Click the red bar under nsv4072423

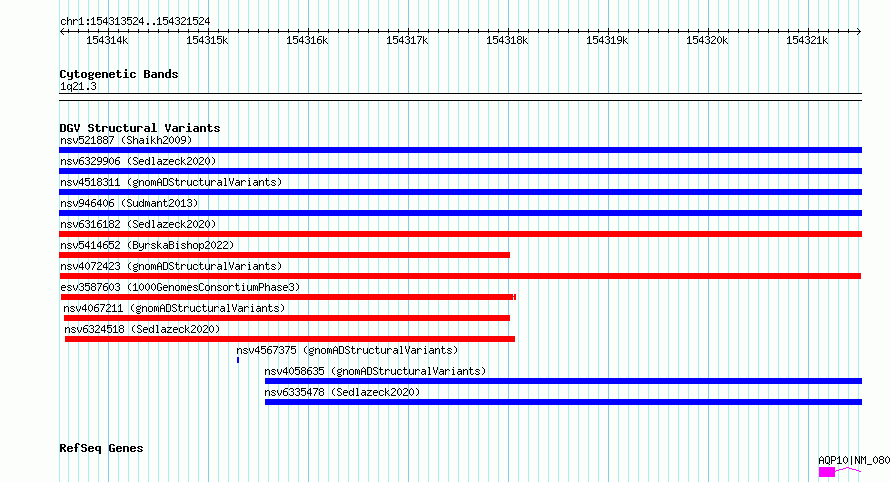(x=460, y=276)
